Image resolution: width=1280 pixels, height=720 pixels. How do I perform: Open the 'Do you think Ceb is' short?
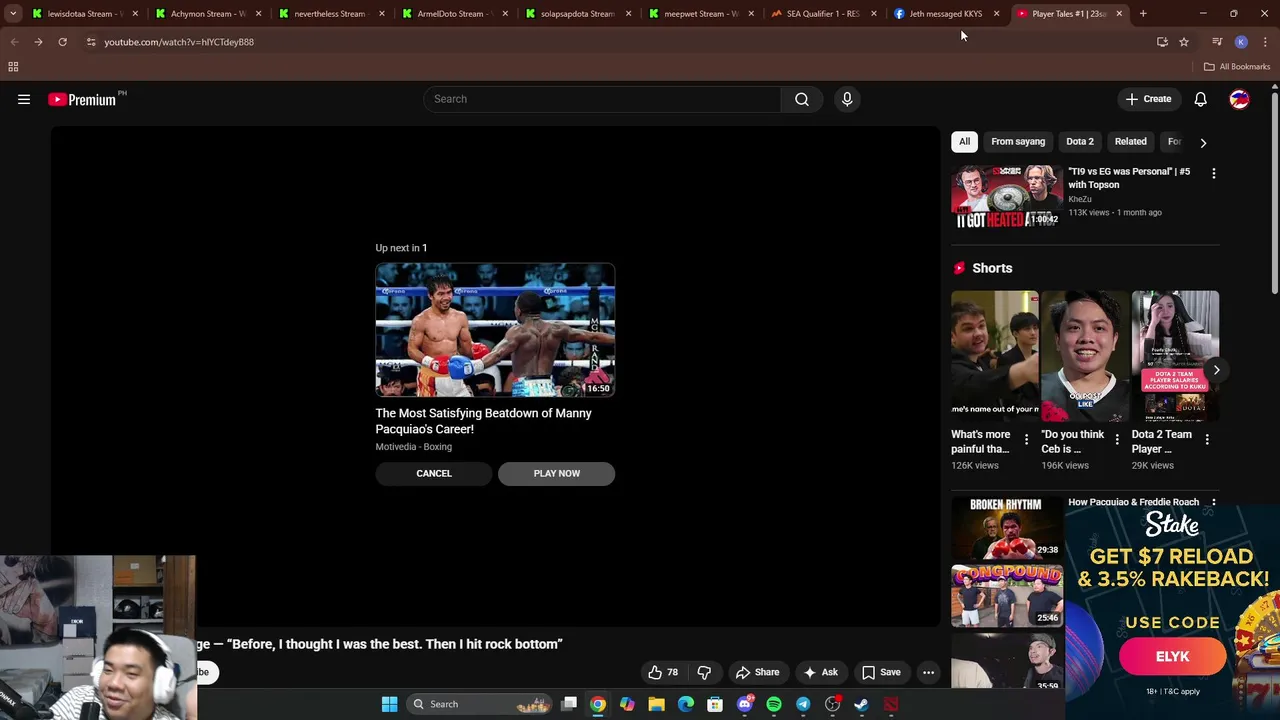[1085, 356]
